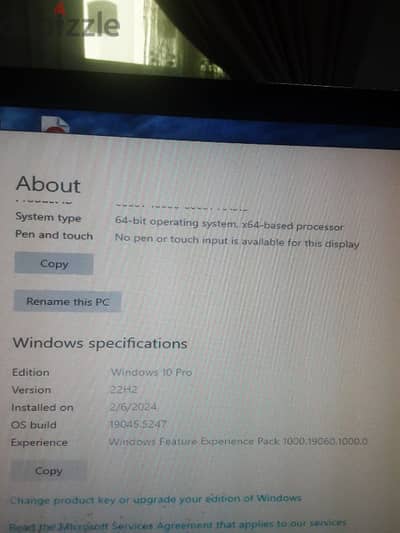Viewport: 400px width, 533px height.
Task: Click the About page heading
Action: (x=48, y=184)
